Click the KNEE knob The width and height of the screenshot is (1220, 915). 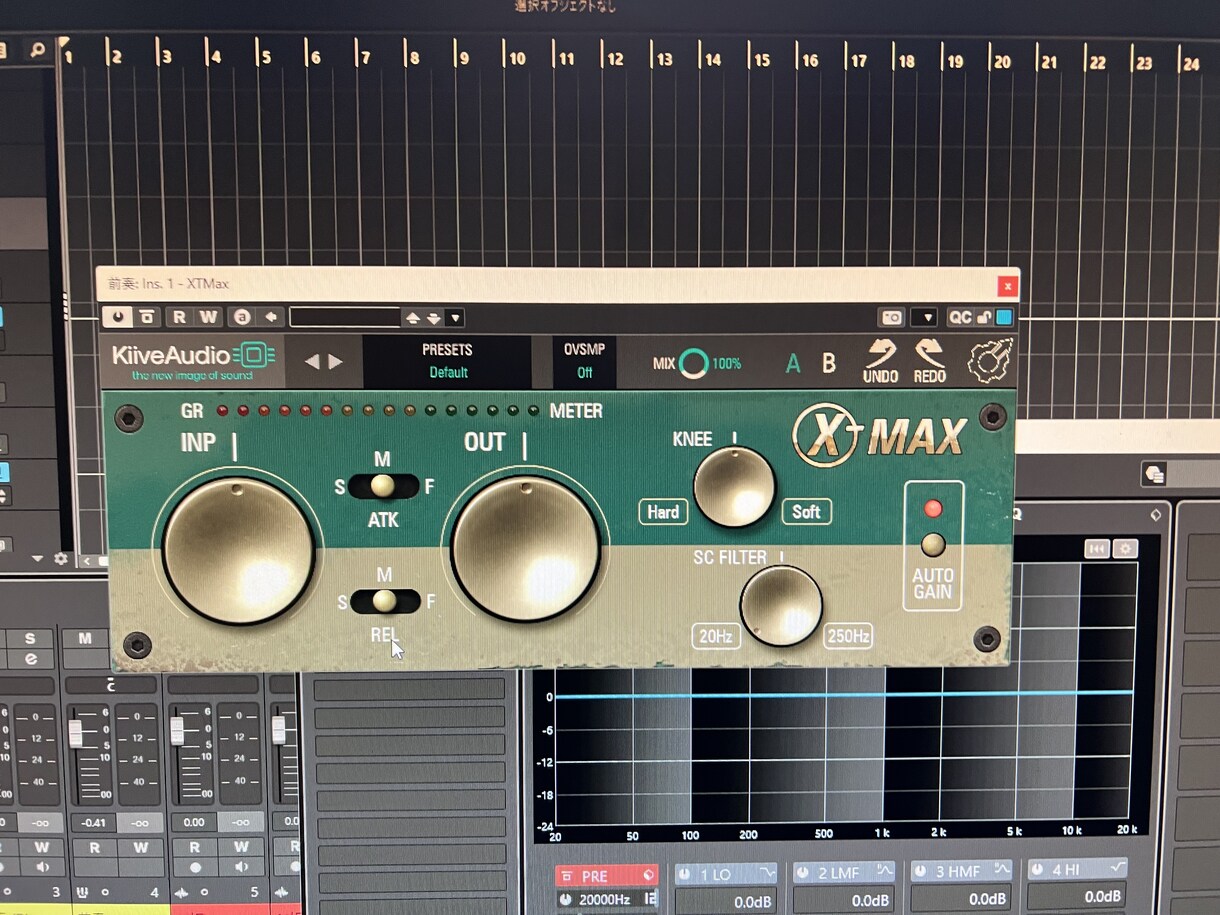tap(734, 487)
